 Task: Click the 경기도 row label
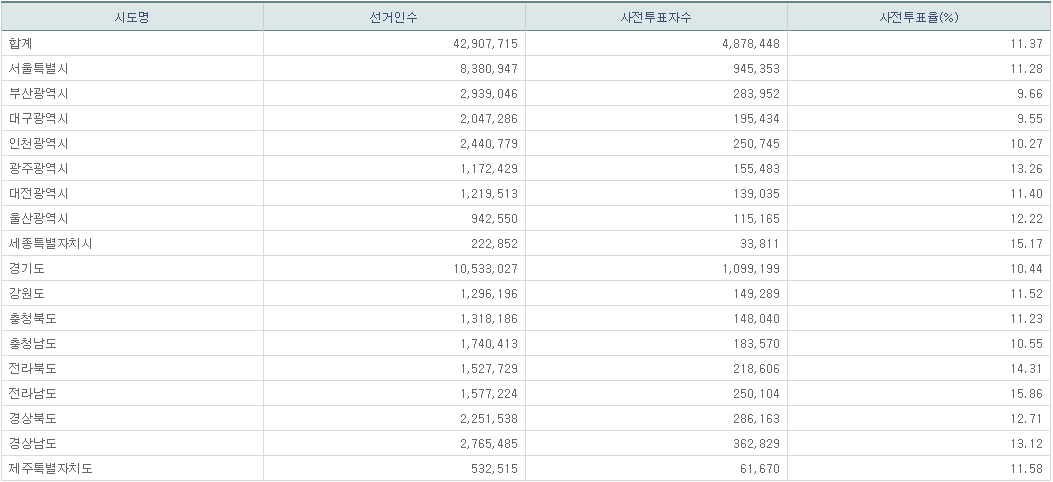click(x=26, y=269)
